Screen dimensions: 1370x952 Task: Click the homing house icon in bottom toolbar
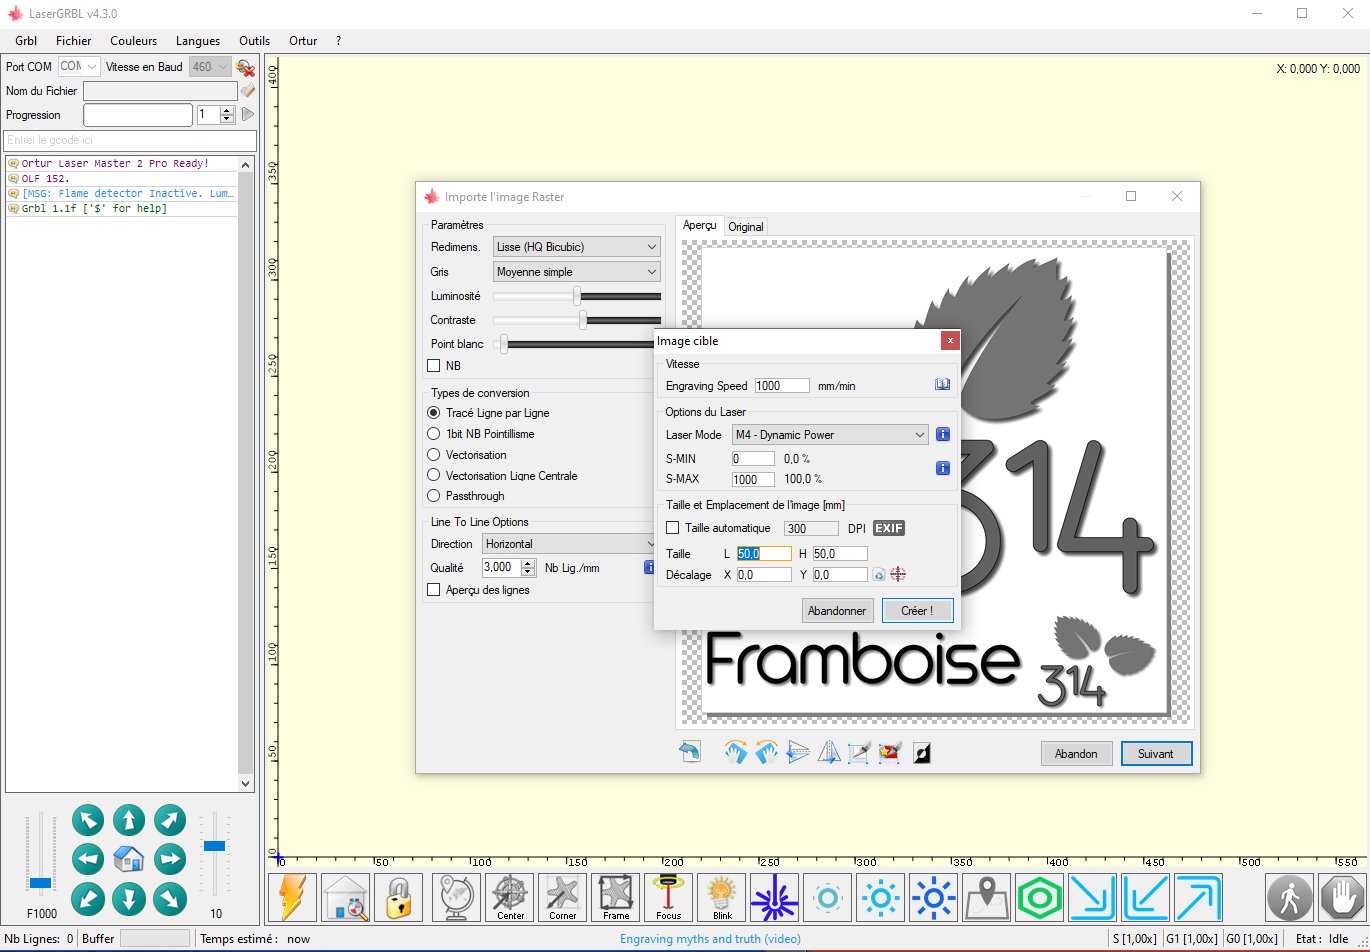(x=345, y=897)
